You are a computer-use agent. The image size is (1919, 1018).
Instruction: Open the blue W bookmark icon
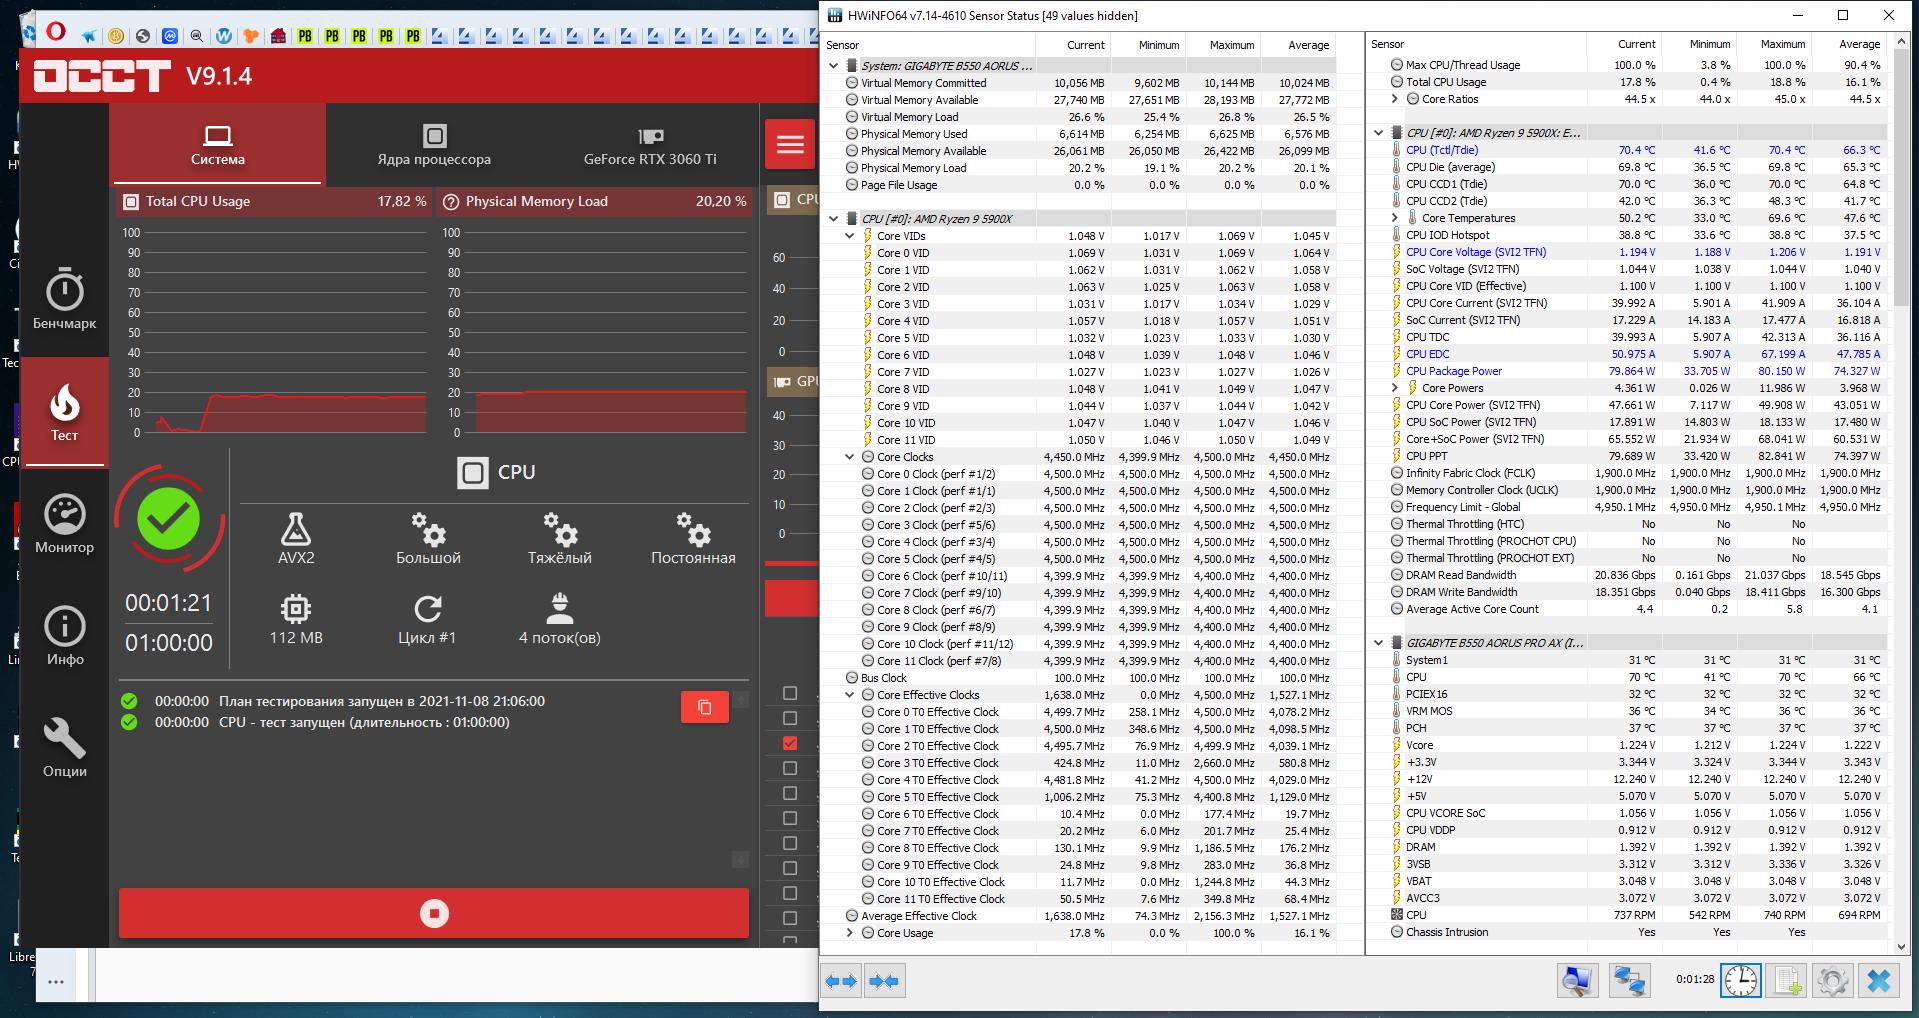click(224, 36)
